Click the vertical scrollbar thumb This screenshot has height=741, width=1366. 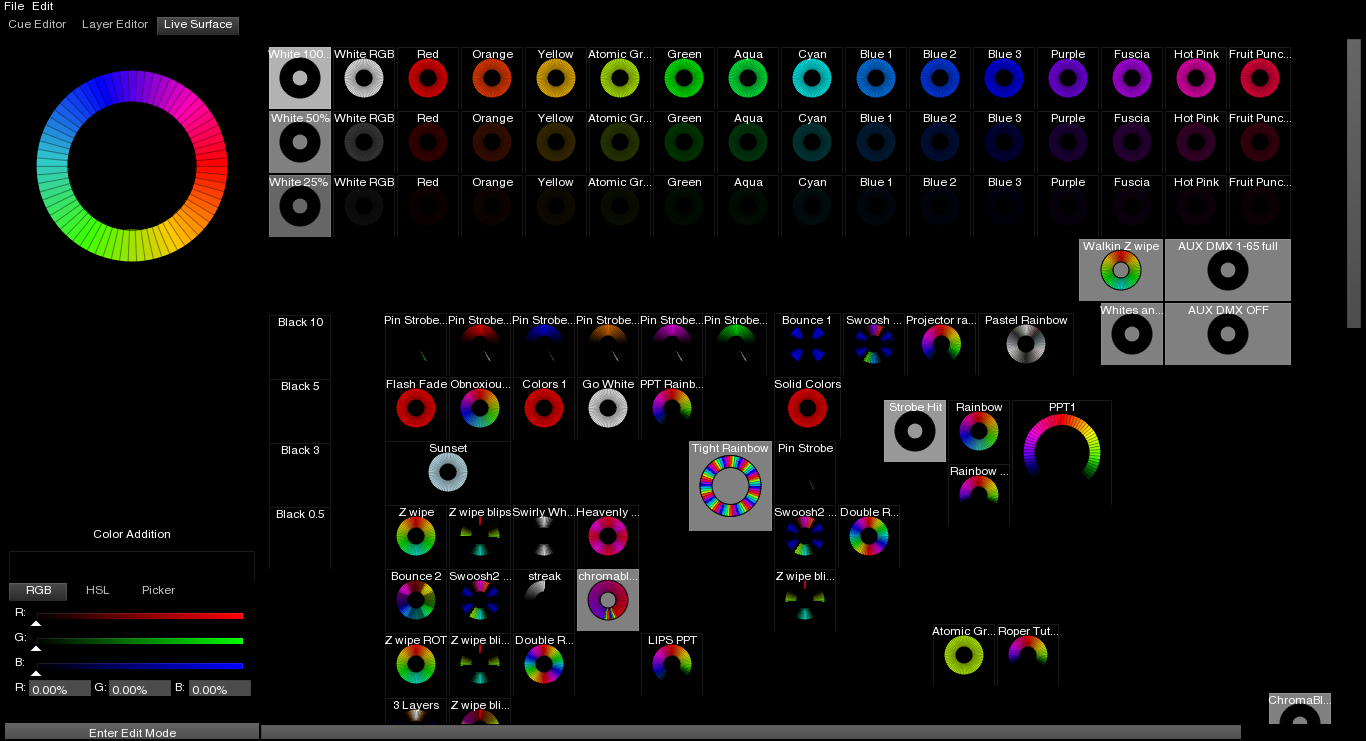point(1354,184)
